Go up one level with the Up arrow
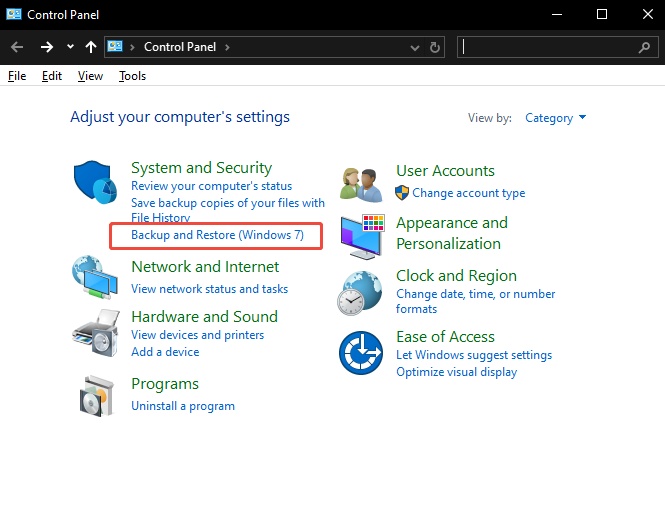The image size is (665, 519). click(x=90, y=47)
